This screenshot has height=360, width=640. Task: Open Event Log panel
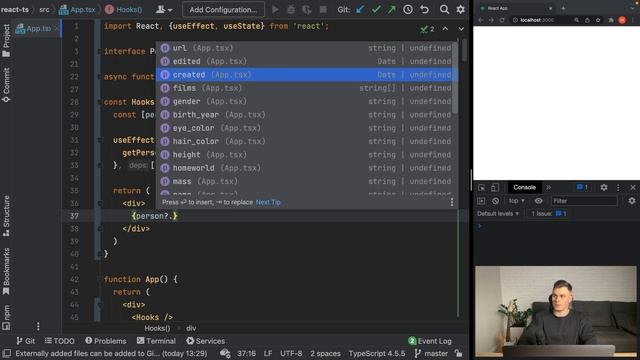click(429, 341)
